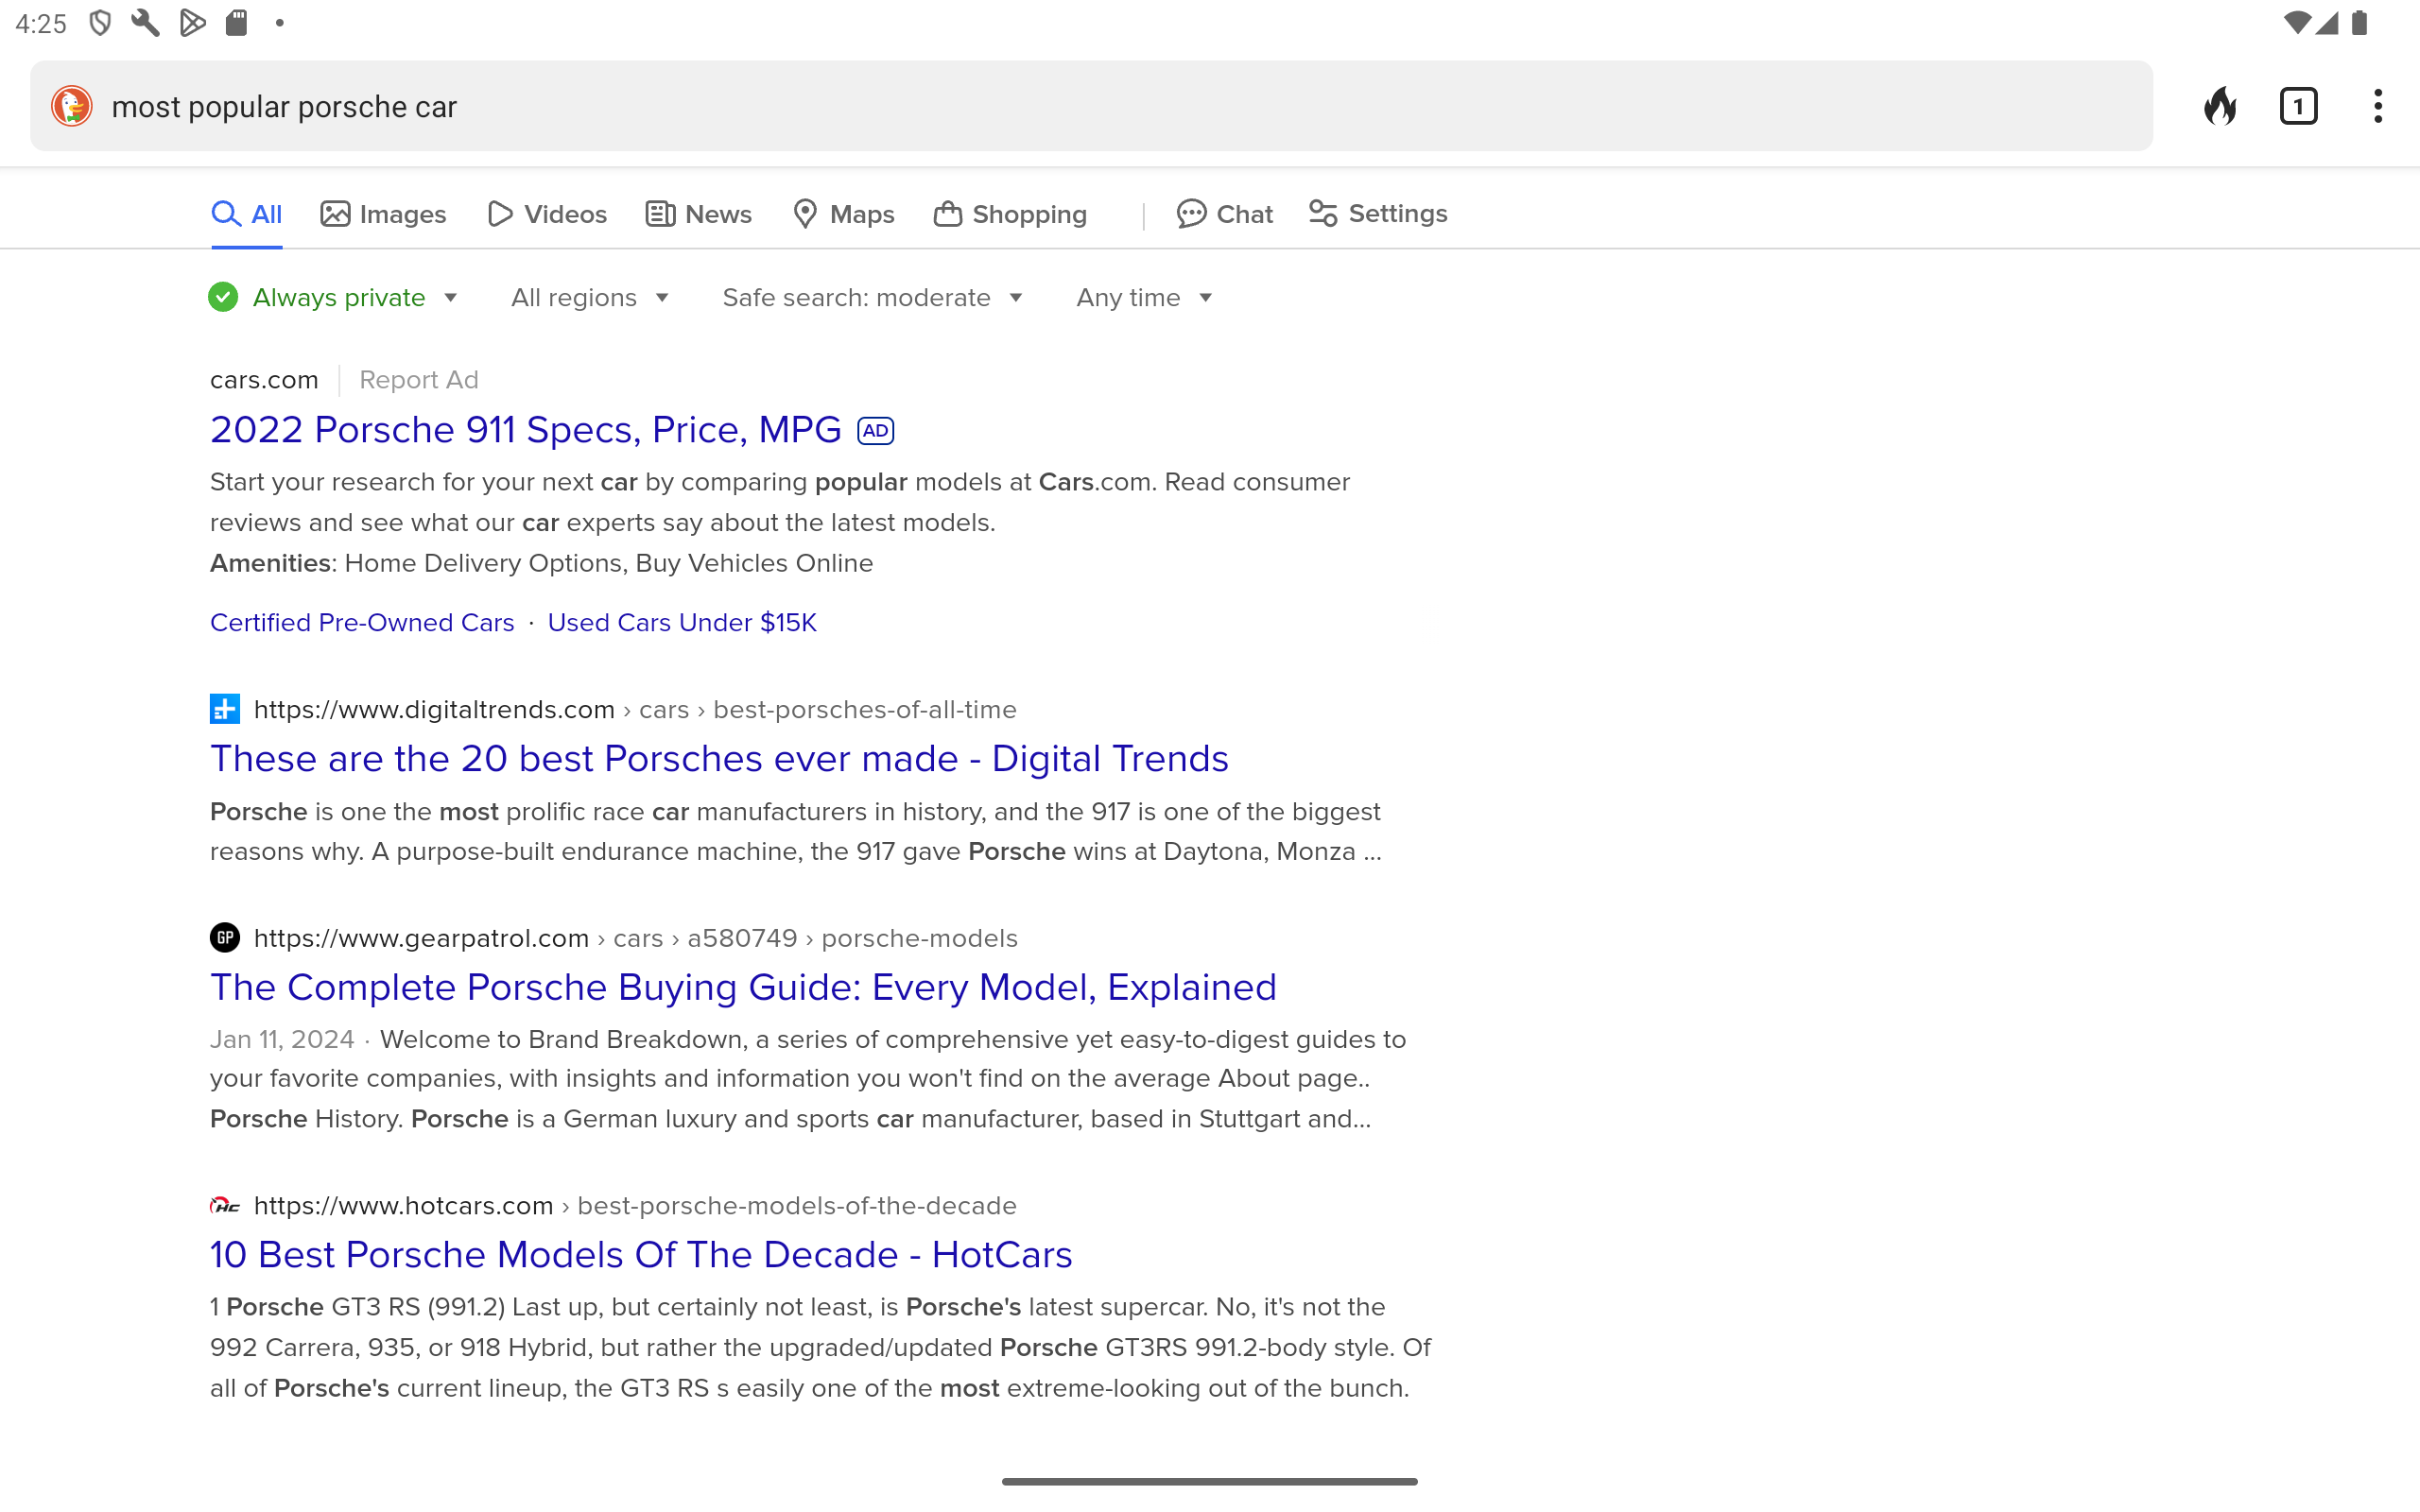Viewport: 2420px width, 1512px height.
Task: Click the green Always private checkmark icon
Action: tap(223, 297)
